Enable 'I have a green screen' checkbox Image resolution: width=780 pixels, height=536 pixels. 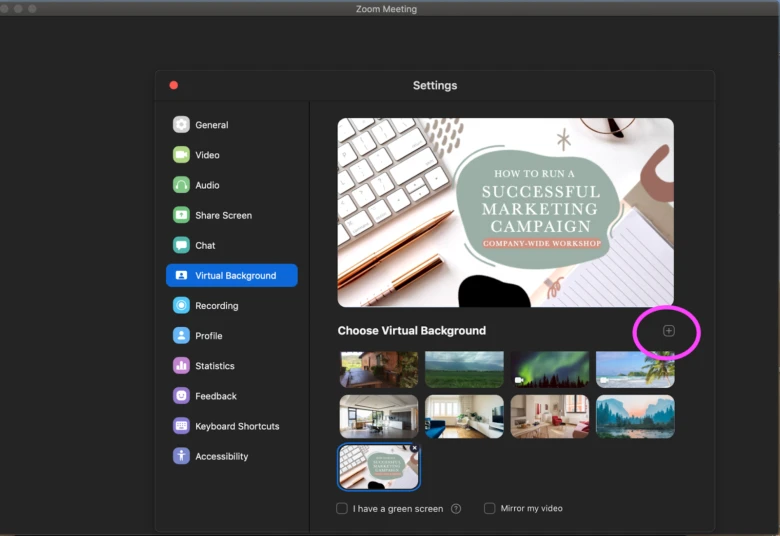(x=342, y=509)
